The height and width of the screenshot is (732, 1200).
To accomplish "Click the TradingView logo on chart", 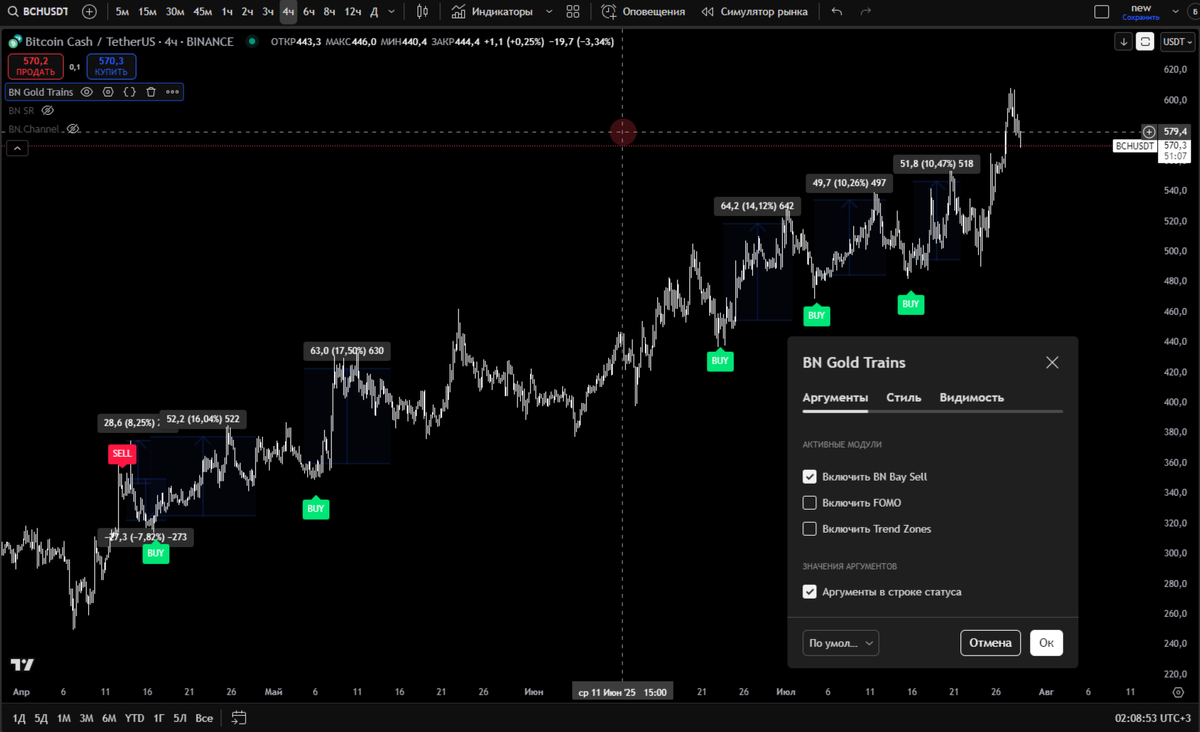I will click(22, 665).
